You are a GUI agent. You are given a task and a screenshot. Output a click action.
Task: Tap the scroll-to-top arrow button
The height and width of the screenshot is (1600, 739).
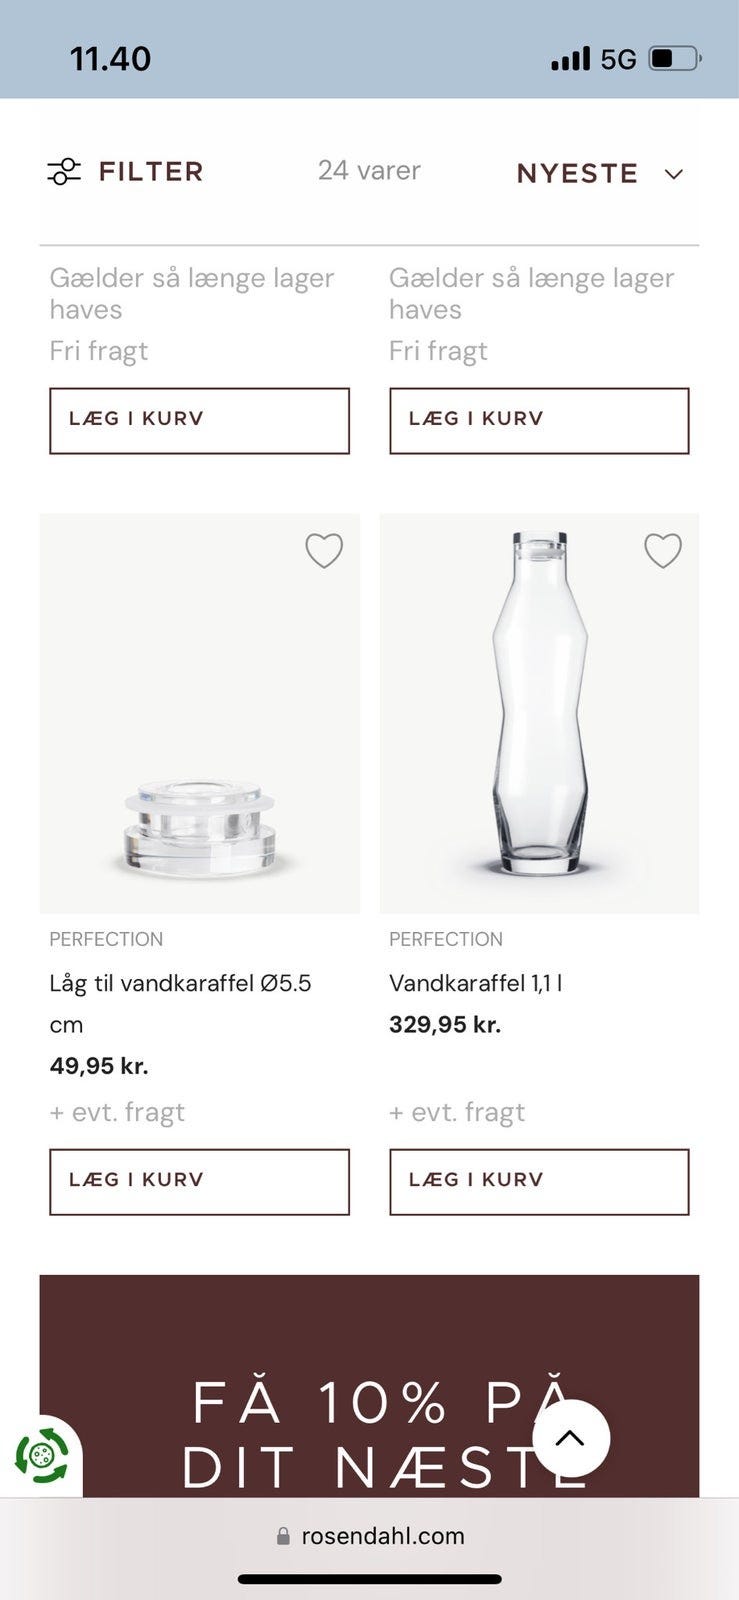pyautogui.click(x=570, y=1438)
